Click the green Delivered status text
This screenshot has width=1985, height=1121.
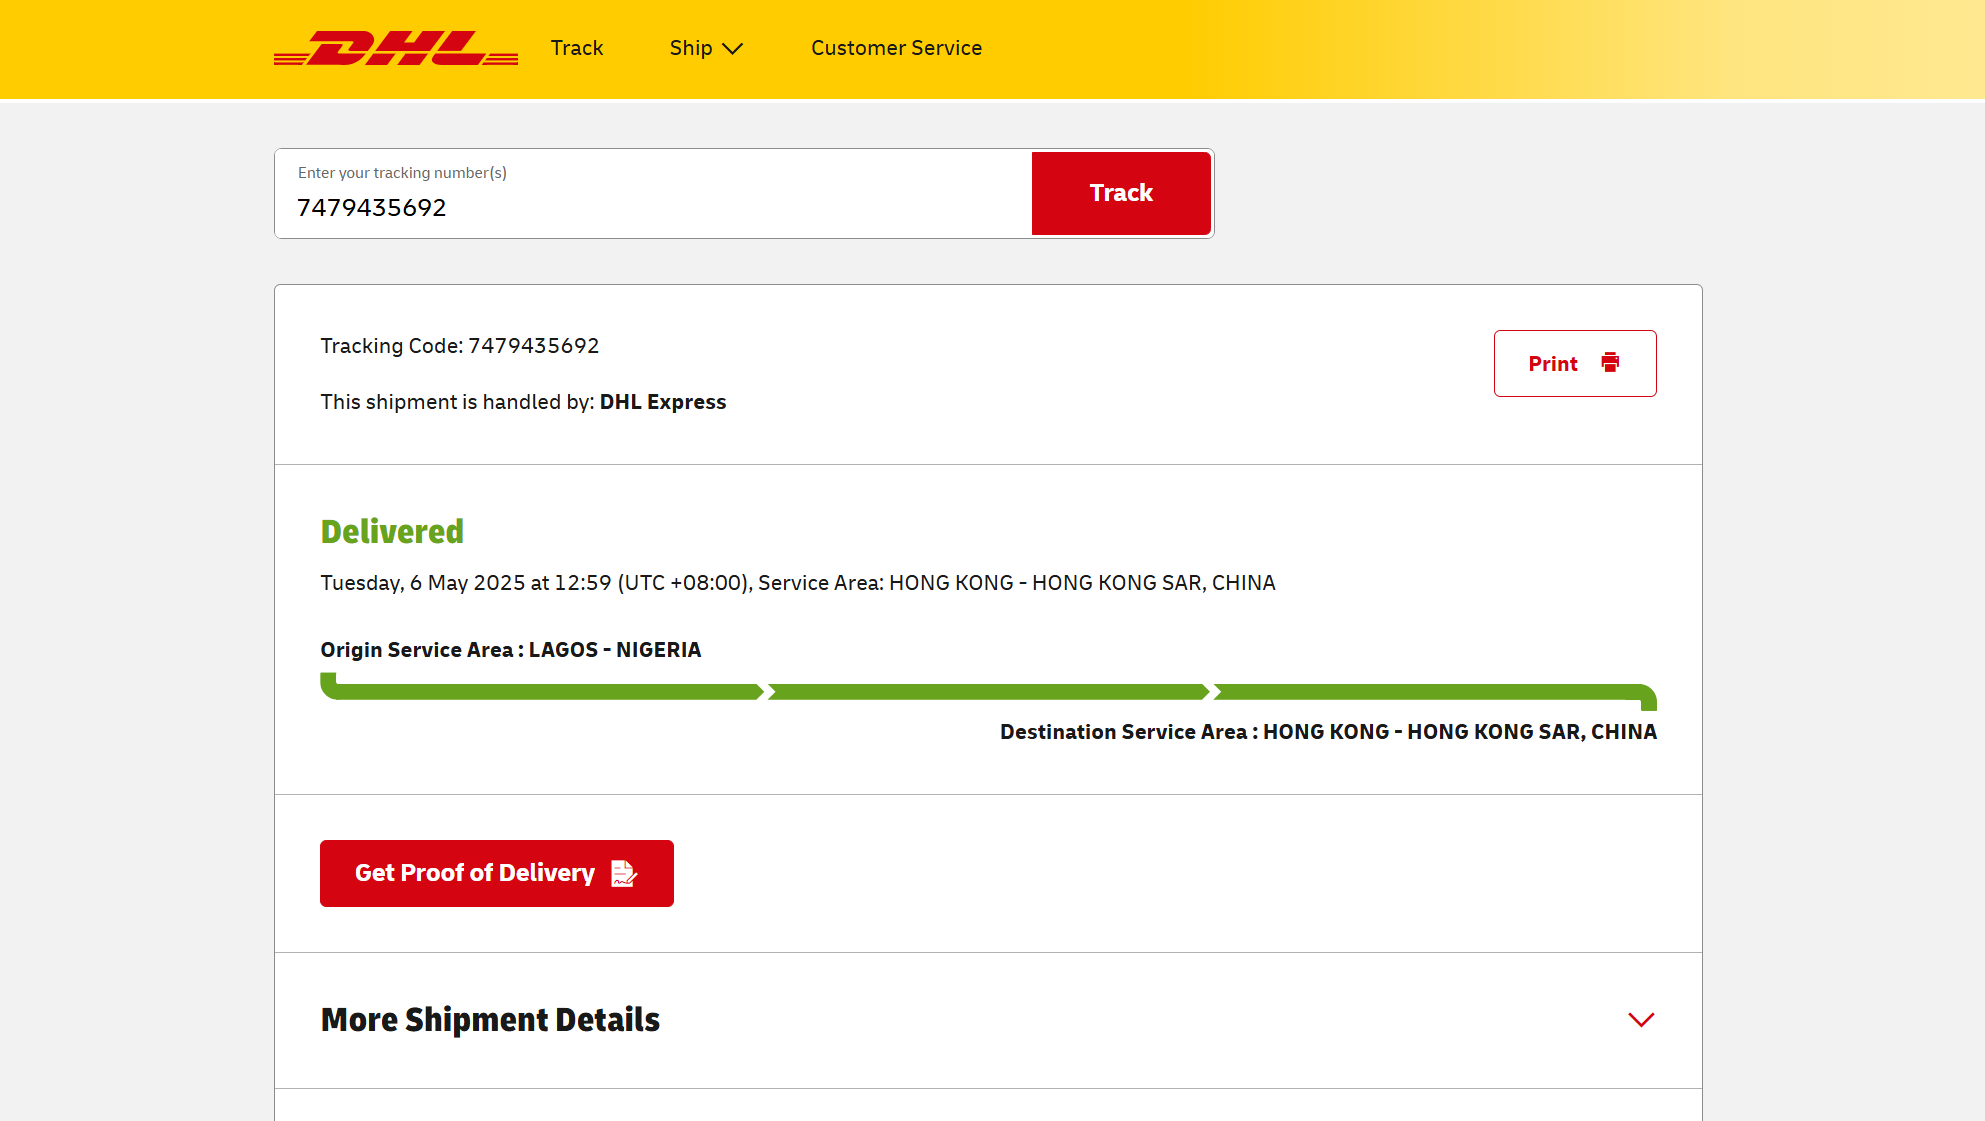point(392,531)
